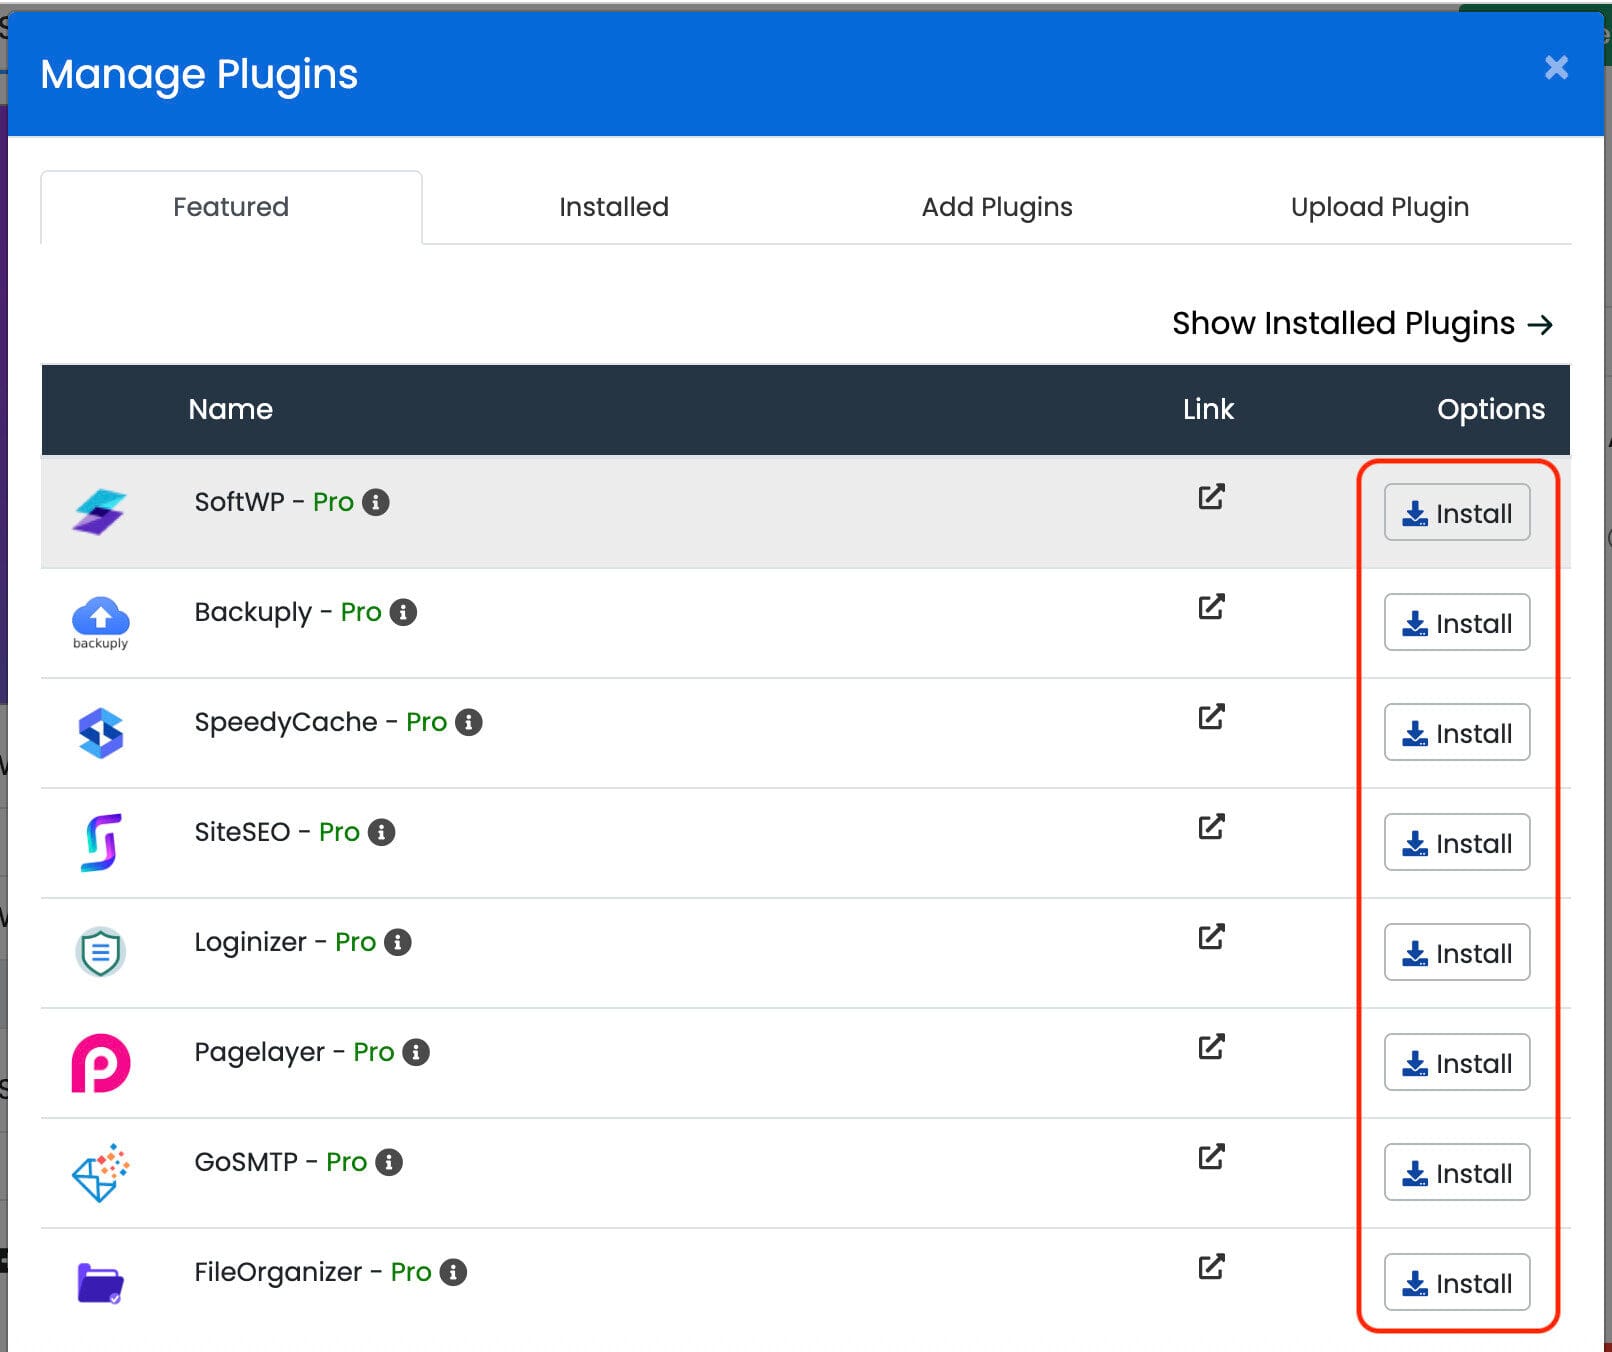Install the Loginizer plugin
The height and width of the screenshot is (1352, 1612).
click(1456, 953)
